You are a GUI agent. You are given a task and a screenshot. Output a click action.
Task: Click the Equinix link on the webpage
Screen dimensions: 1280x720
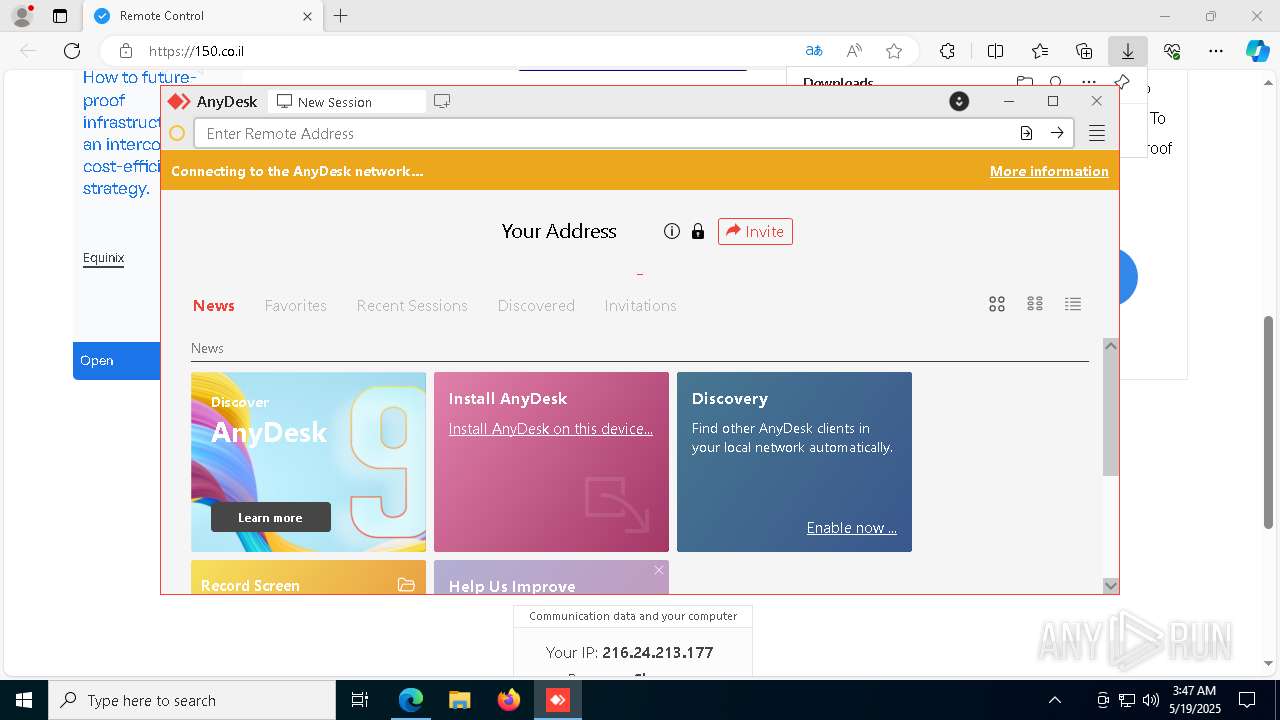tap(103, 258)
